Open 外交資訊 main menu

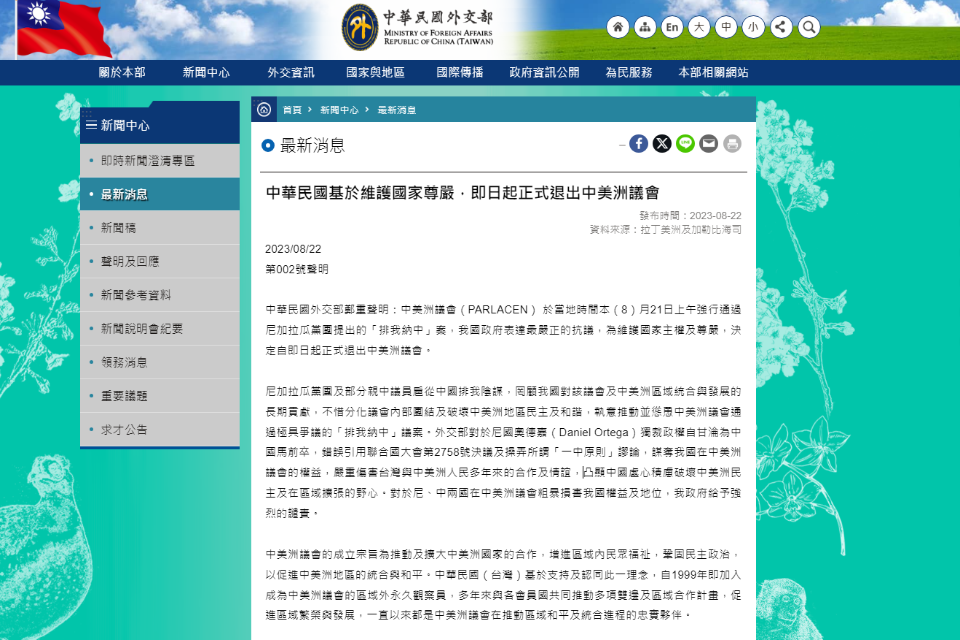click(x=291, y=72)
